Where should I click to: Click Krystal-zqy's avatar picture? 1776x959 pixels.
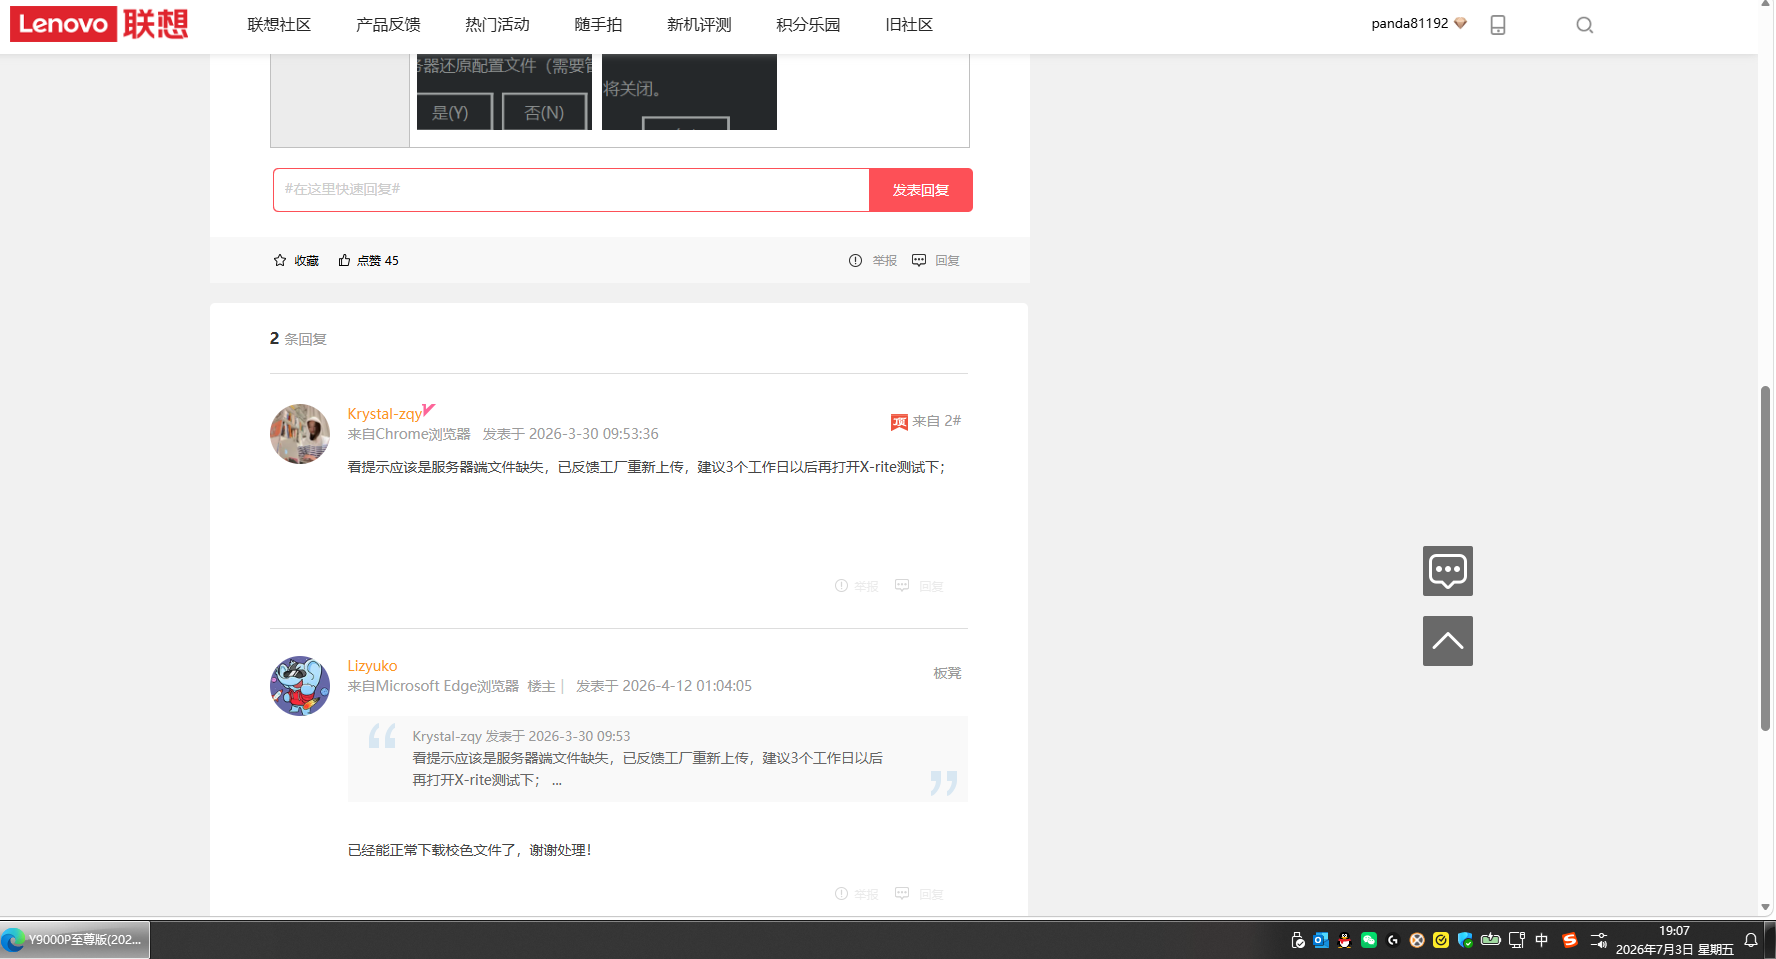(300, 434)
